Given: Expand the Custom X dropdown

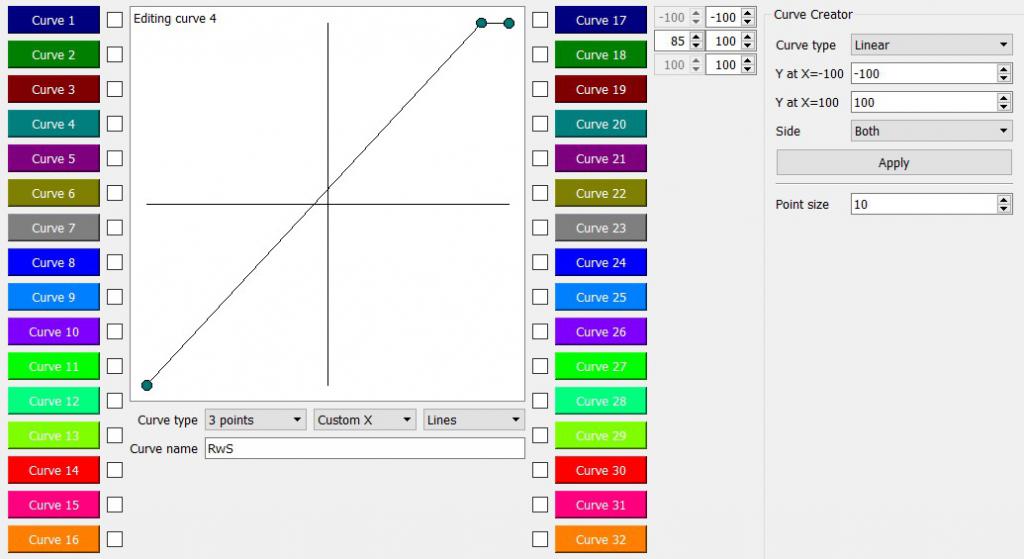Looking at the screenshot, I should point(365,420).
